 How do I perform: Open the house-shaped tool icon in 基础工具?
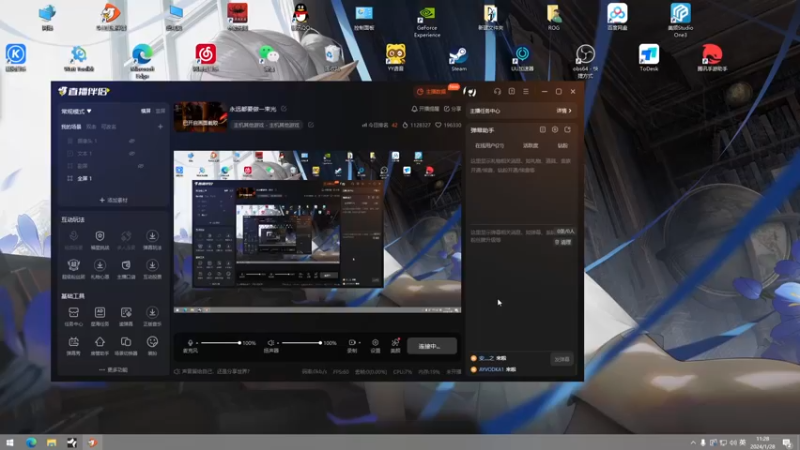(x=99, y=341)
